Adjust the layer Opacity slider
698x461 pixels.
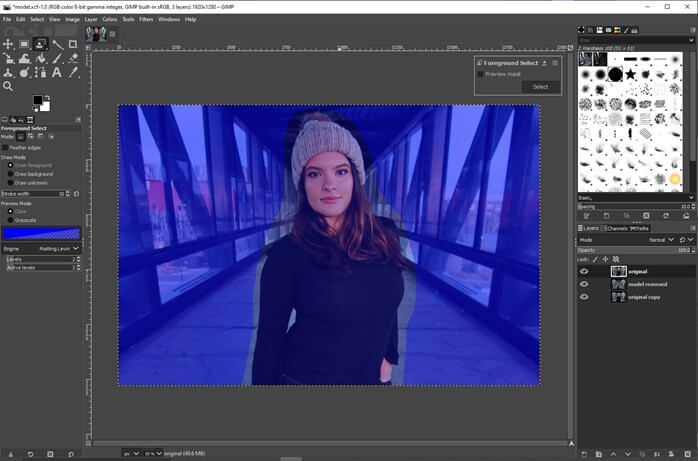click(636, 250)
